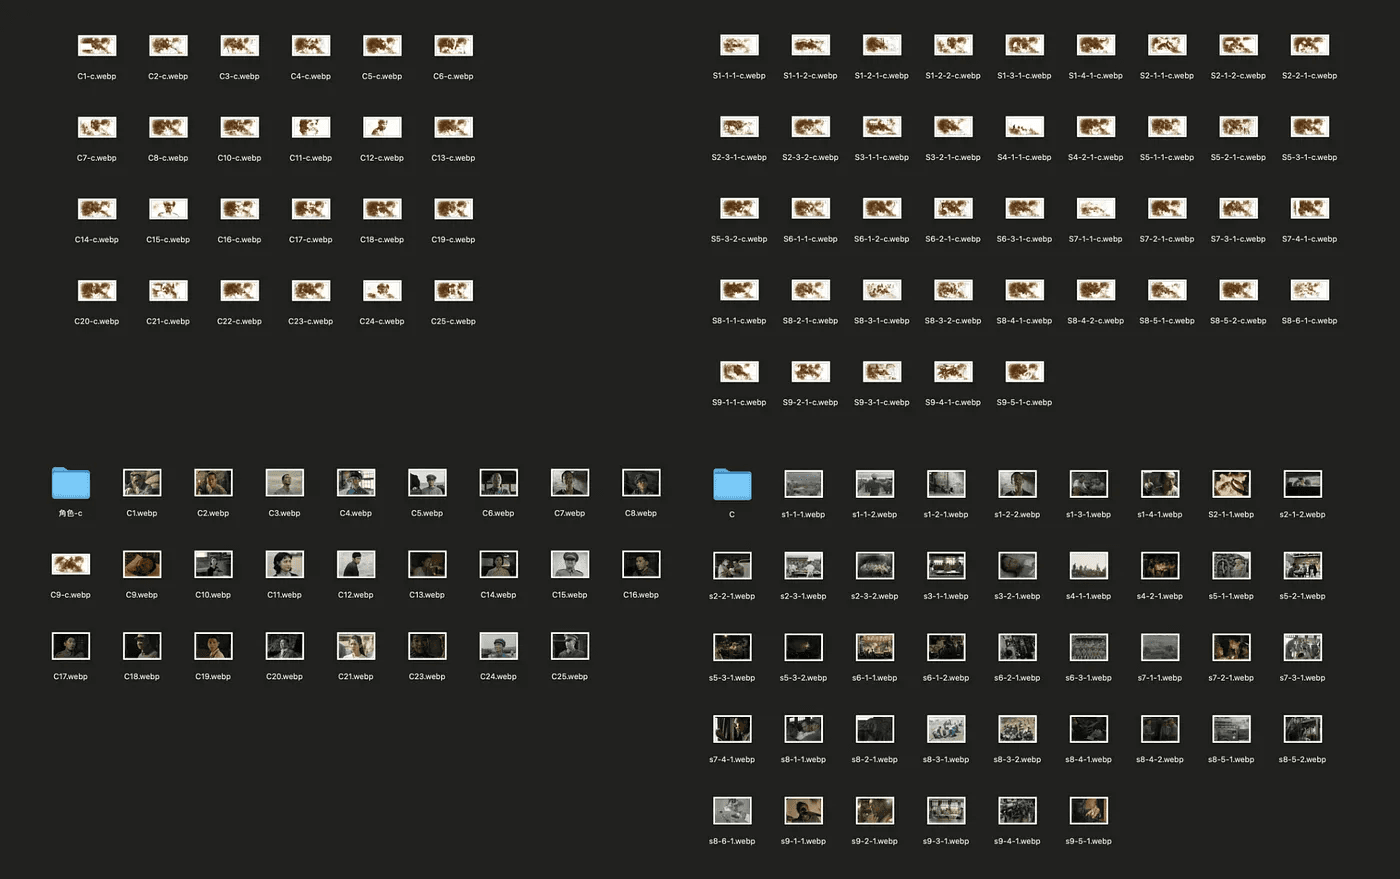The width and height of the screenshot is (1400, 879).
Task: Click the S2-2-1-c.webp file icon
Action: 1309,45
